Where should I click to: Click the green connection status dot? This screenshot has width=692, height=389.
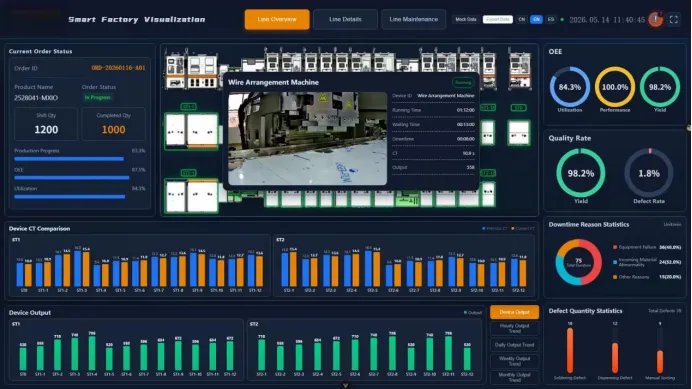click(x=562, y=19)
